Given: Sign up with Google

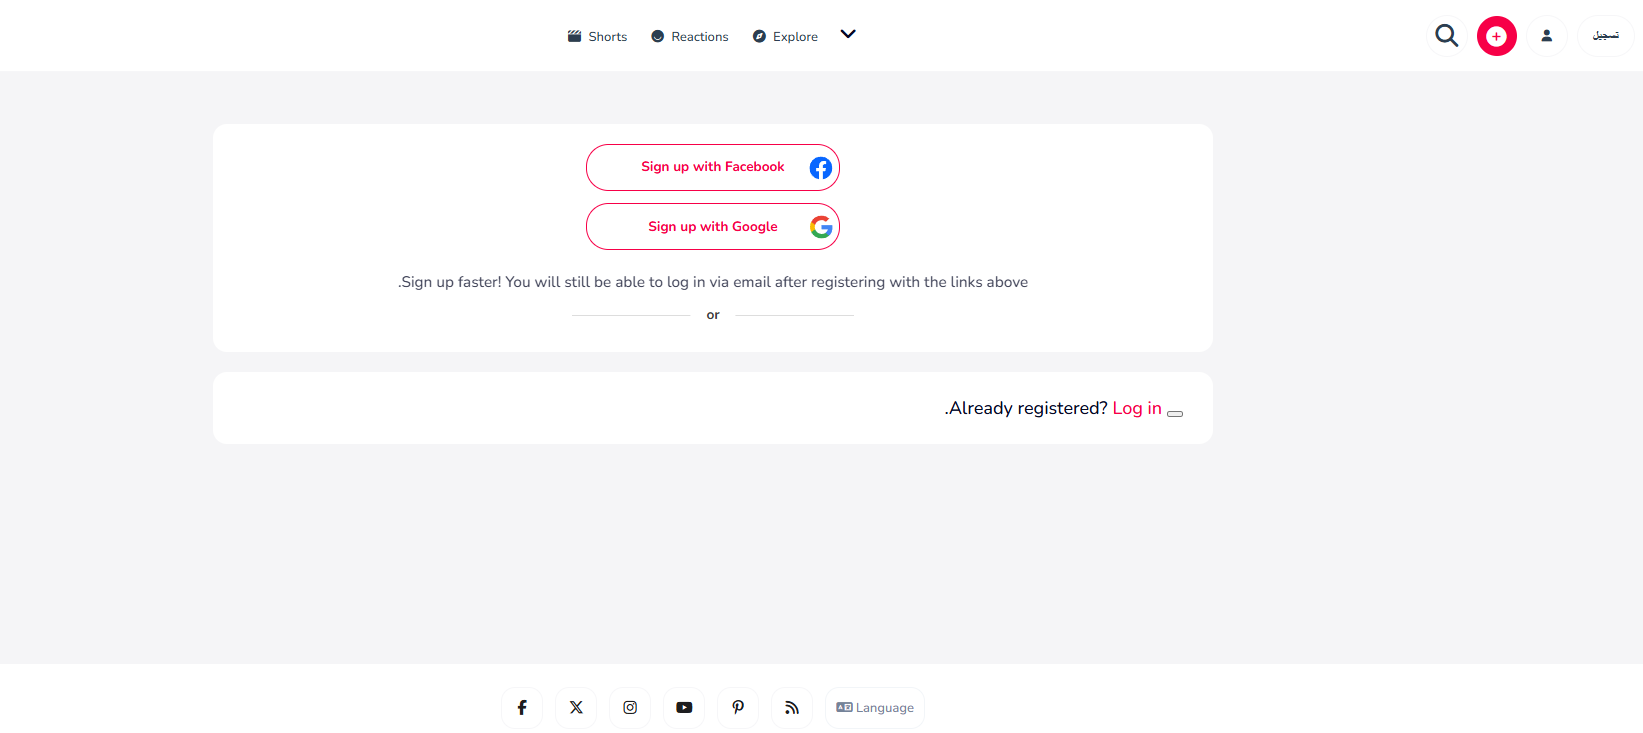Looking at the screenshot, I should pos(712,227).
